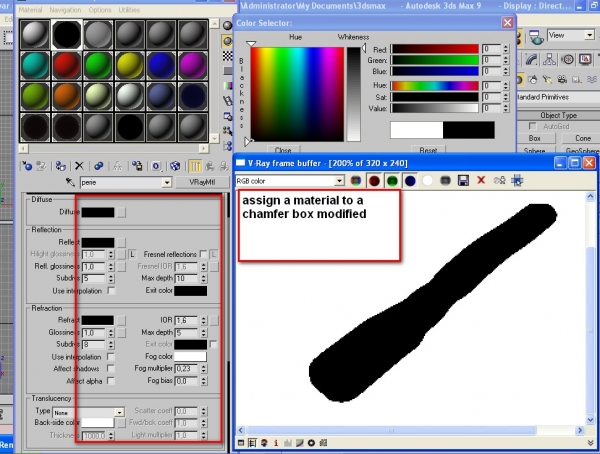Click the Whiteness vertical slider

click(354, 94)
